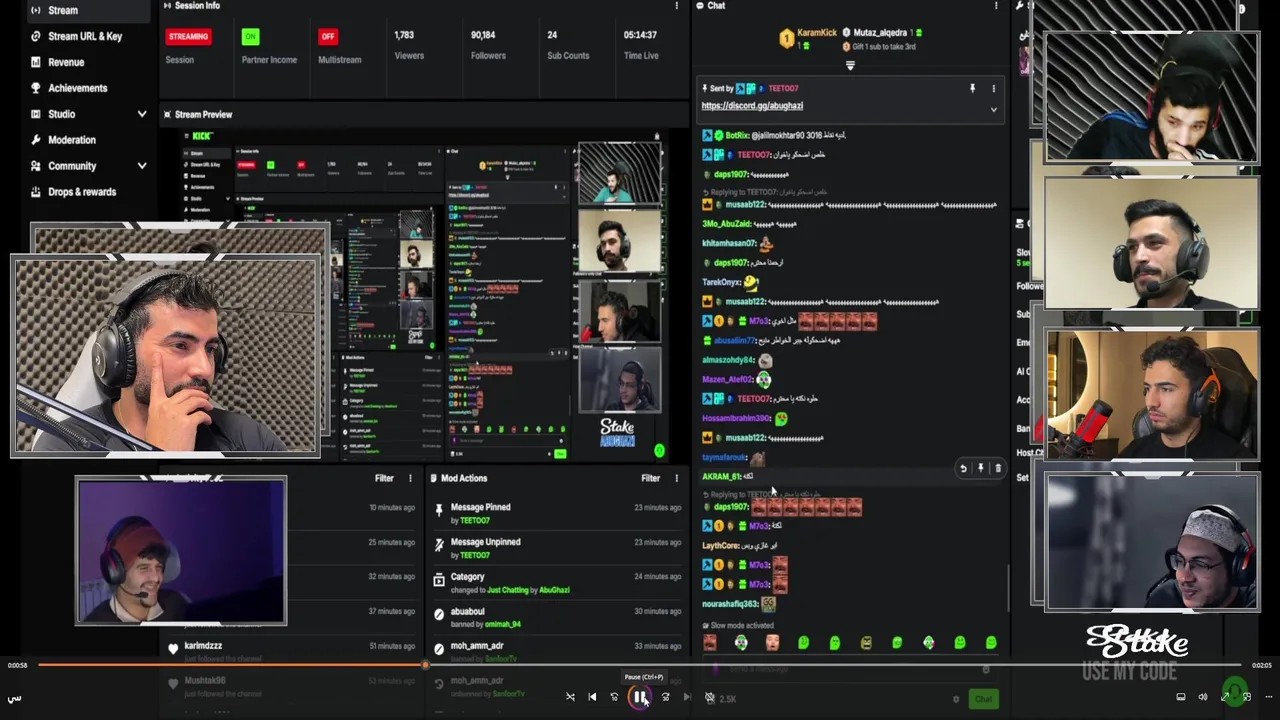Viewport: 1280px width, 720px height.
Task: Open Moderation in the dashboard sidebar
Action: (72, 140)
